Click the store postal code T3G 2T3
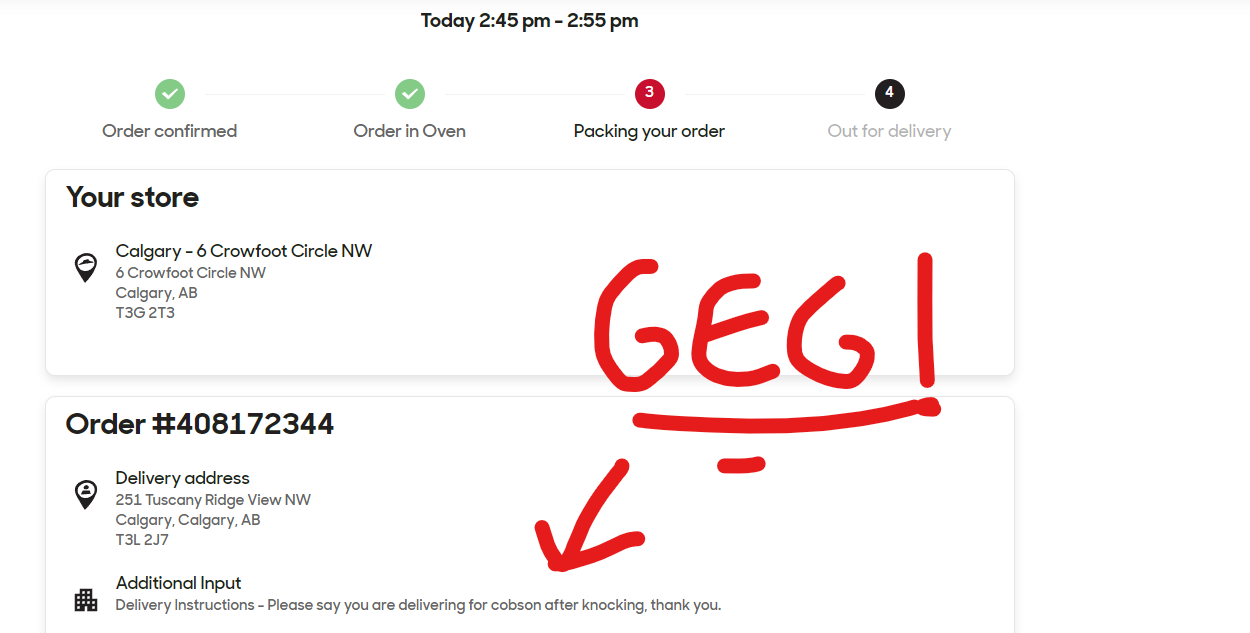Screen dimensions: 1250x633 pyautogui.click(x=145, y=313)
